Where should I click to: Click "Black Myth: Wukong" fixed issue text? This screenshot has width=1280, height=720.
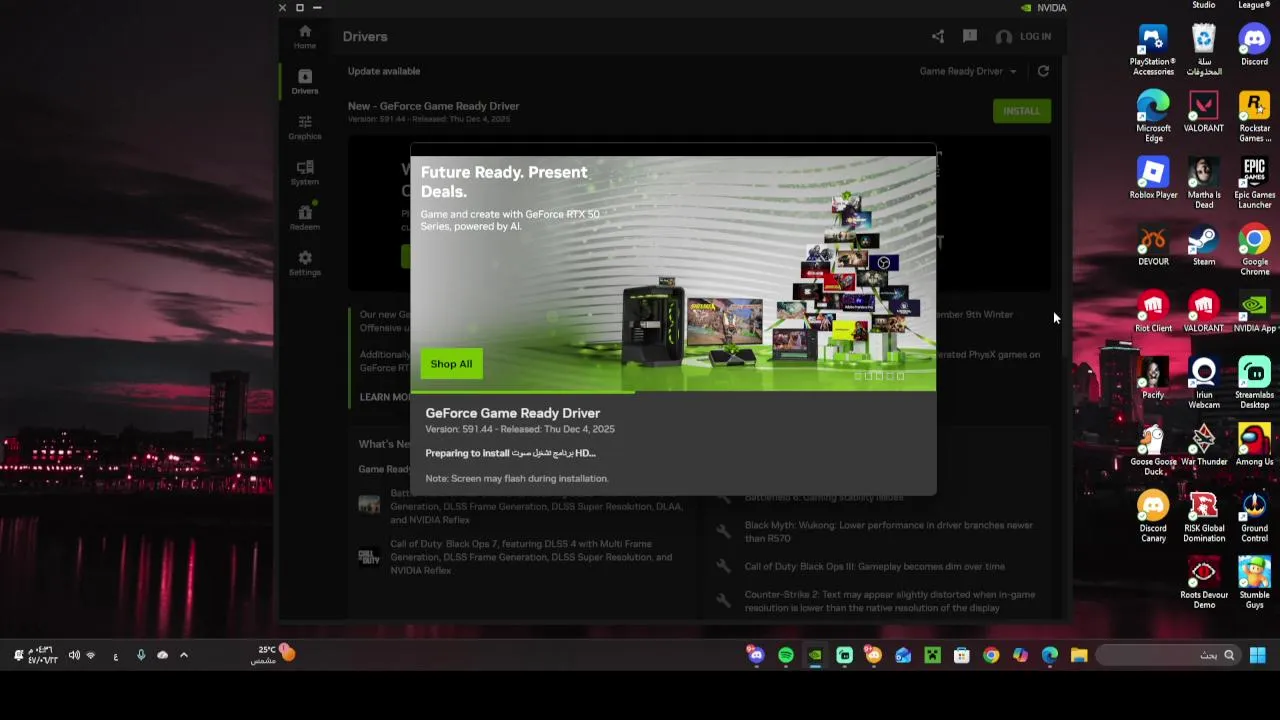click(888, 532)
